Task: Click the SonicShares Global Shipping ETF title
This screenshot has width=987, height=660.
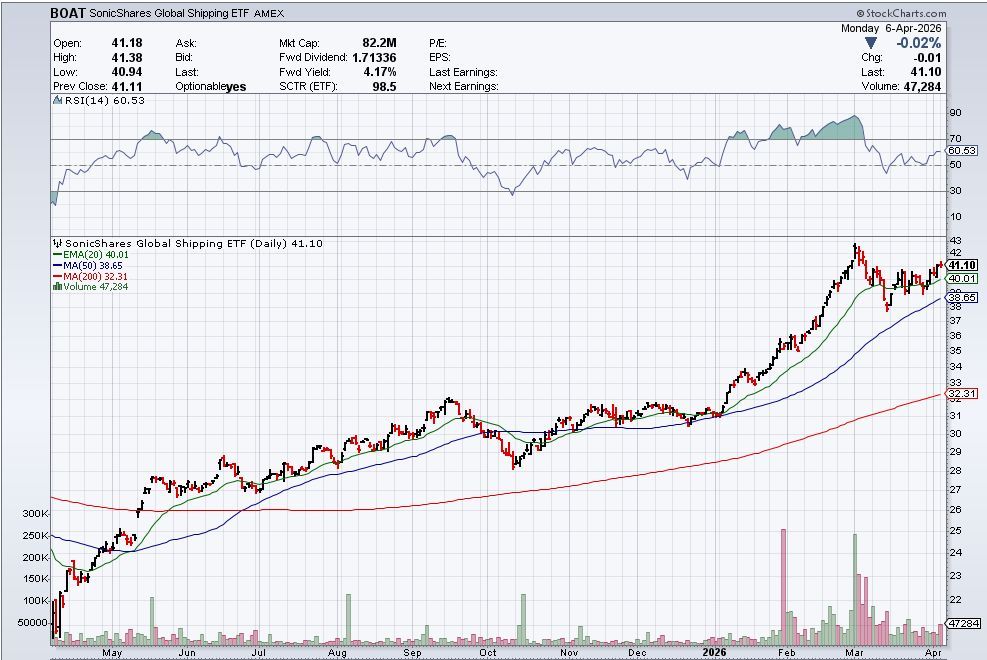Action: coord(170,13)
